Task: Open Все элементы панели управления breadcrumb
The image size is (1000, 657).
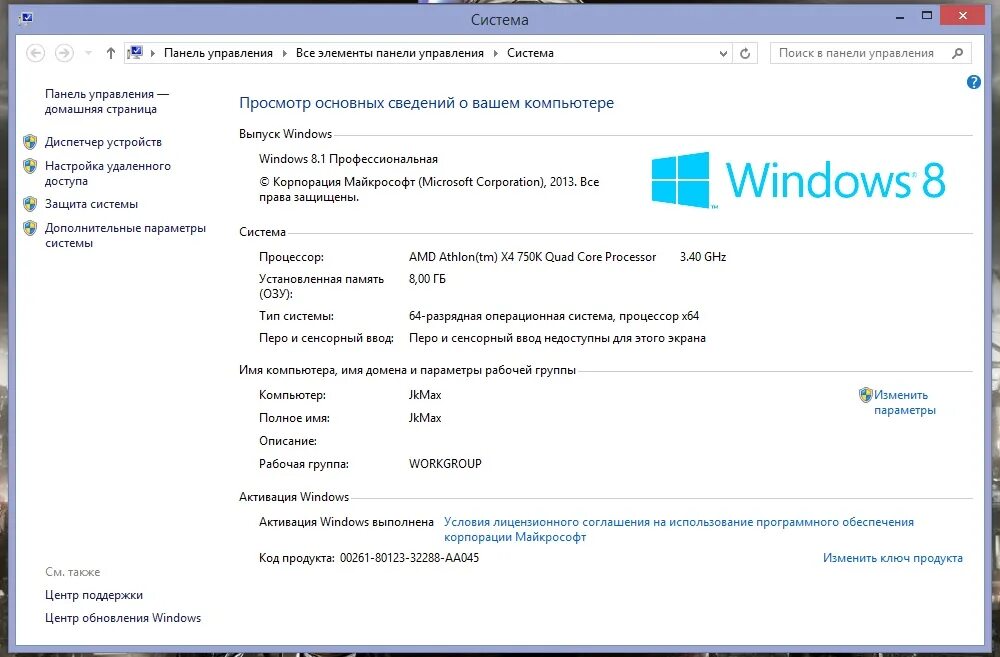Action: 390,53
